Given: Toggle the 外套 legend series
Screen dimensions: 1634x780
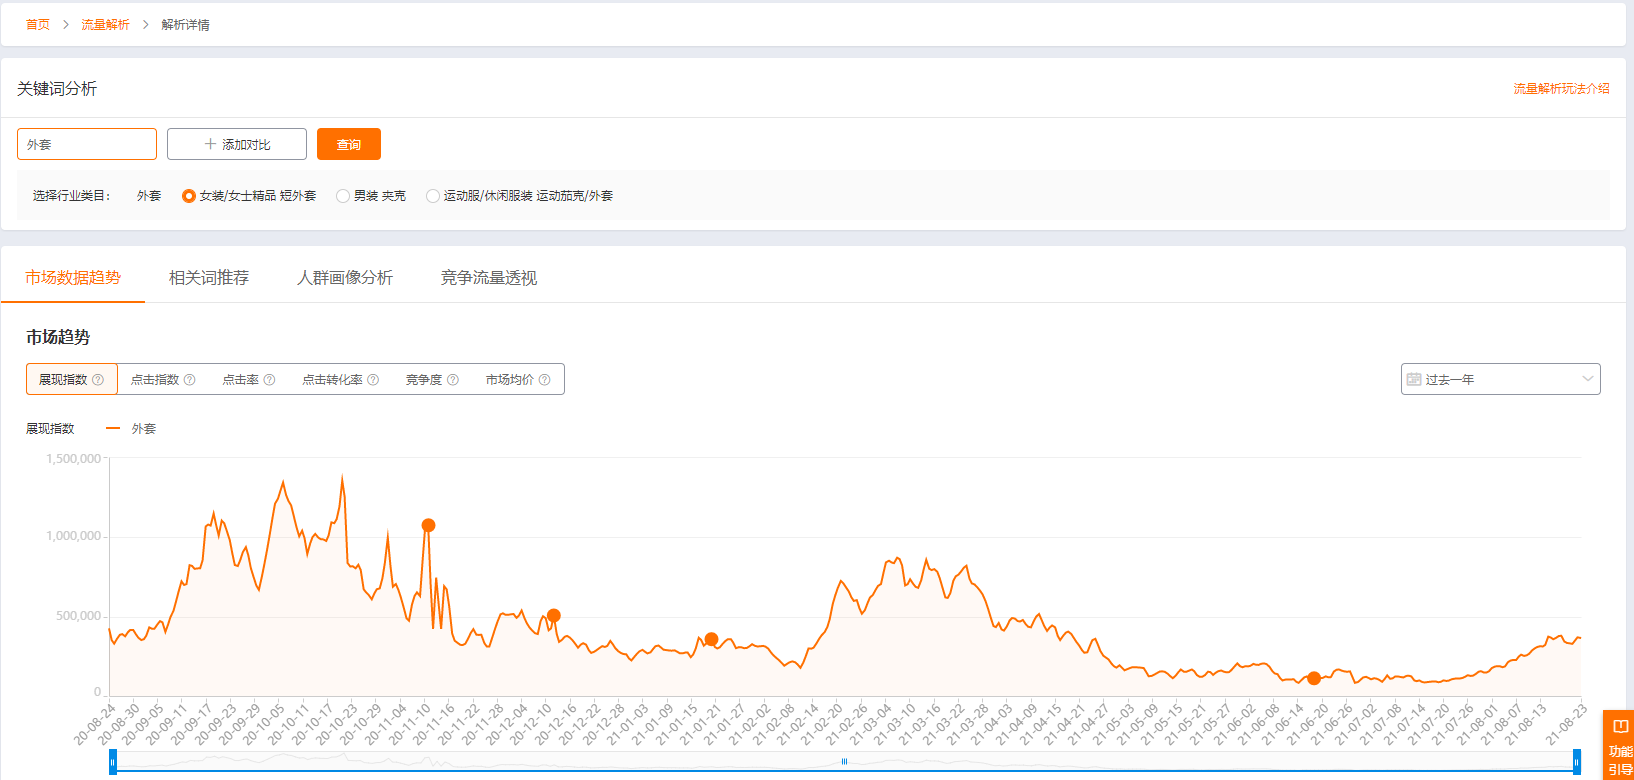Looking at the screenshot, I should [x=131, y=428].
